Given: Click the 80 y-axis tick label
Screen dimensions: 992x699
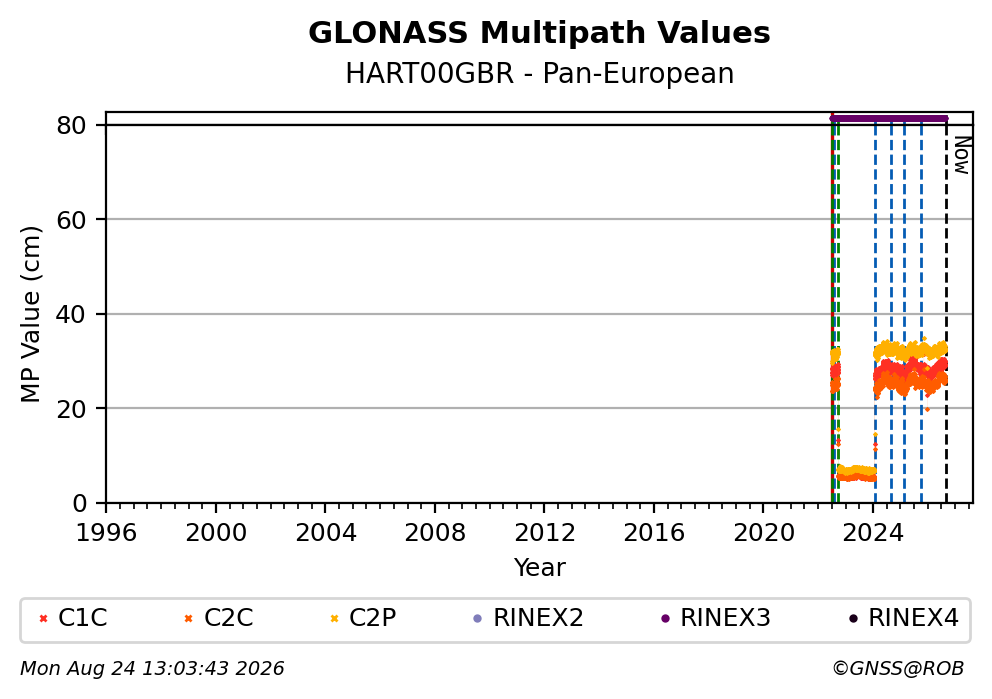Looking at the screenshot, I should 71,126.
